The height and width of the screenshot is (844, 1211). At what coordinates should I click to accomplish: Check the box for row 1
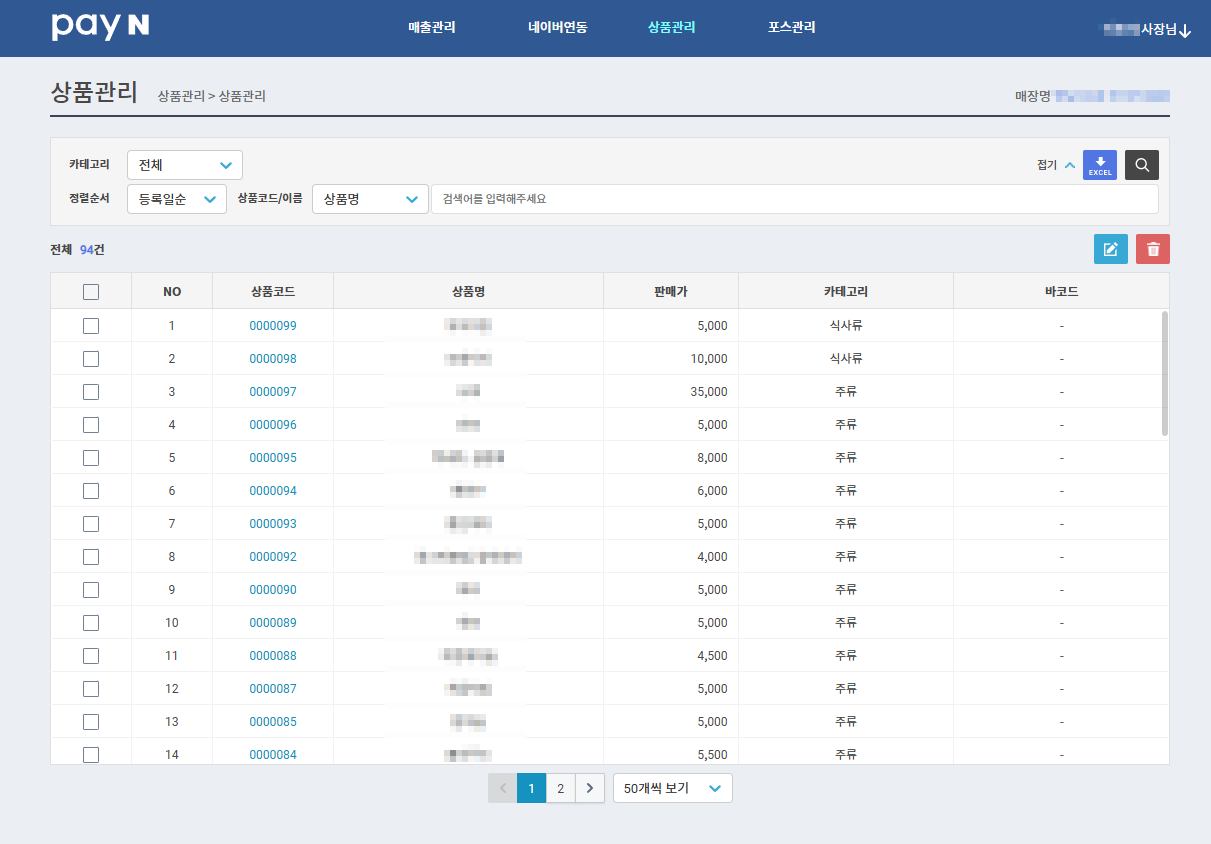91,325
